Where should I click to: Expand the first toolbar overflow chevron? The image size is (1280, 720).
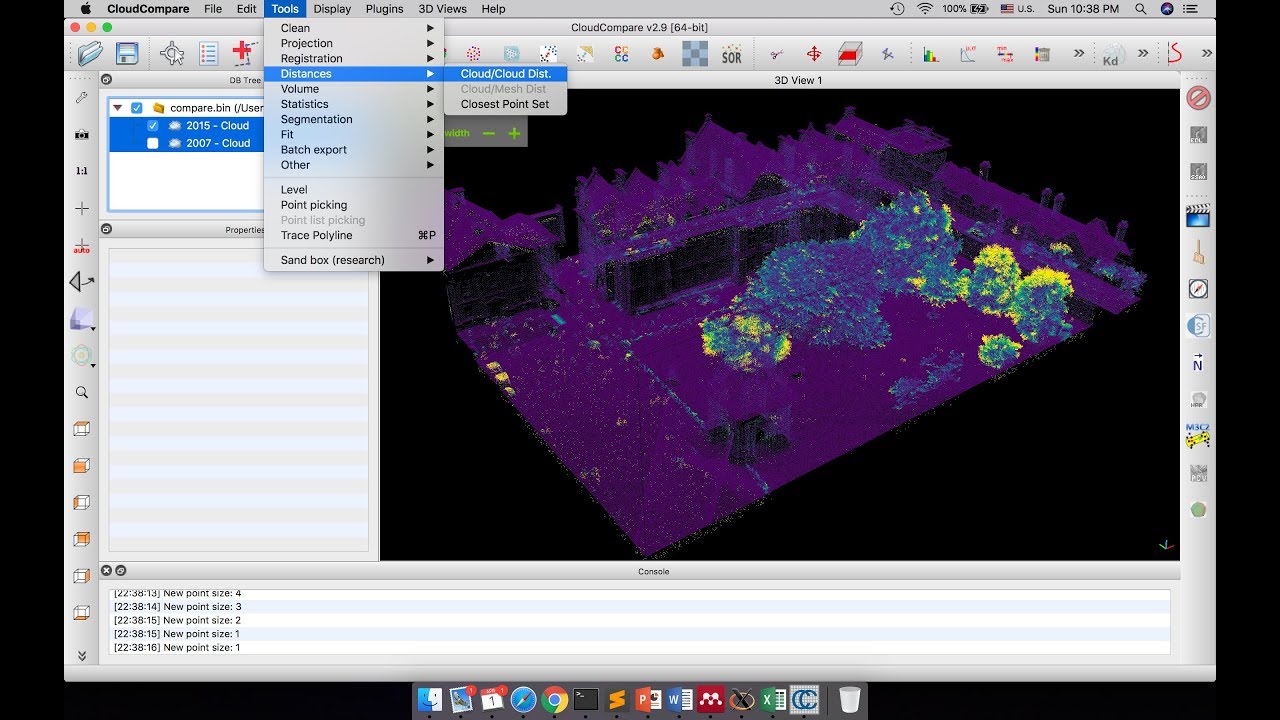coord(1079,54)
